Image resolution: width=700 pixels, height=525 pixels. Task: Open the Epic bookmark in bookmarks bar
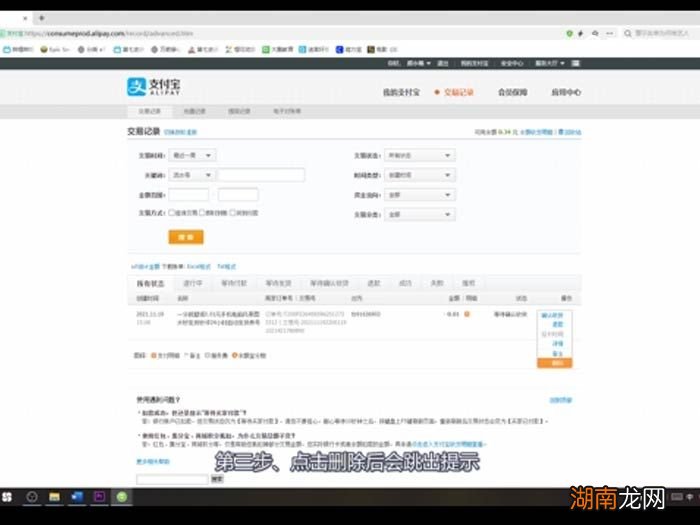point(54,50)
